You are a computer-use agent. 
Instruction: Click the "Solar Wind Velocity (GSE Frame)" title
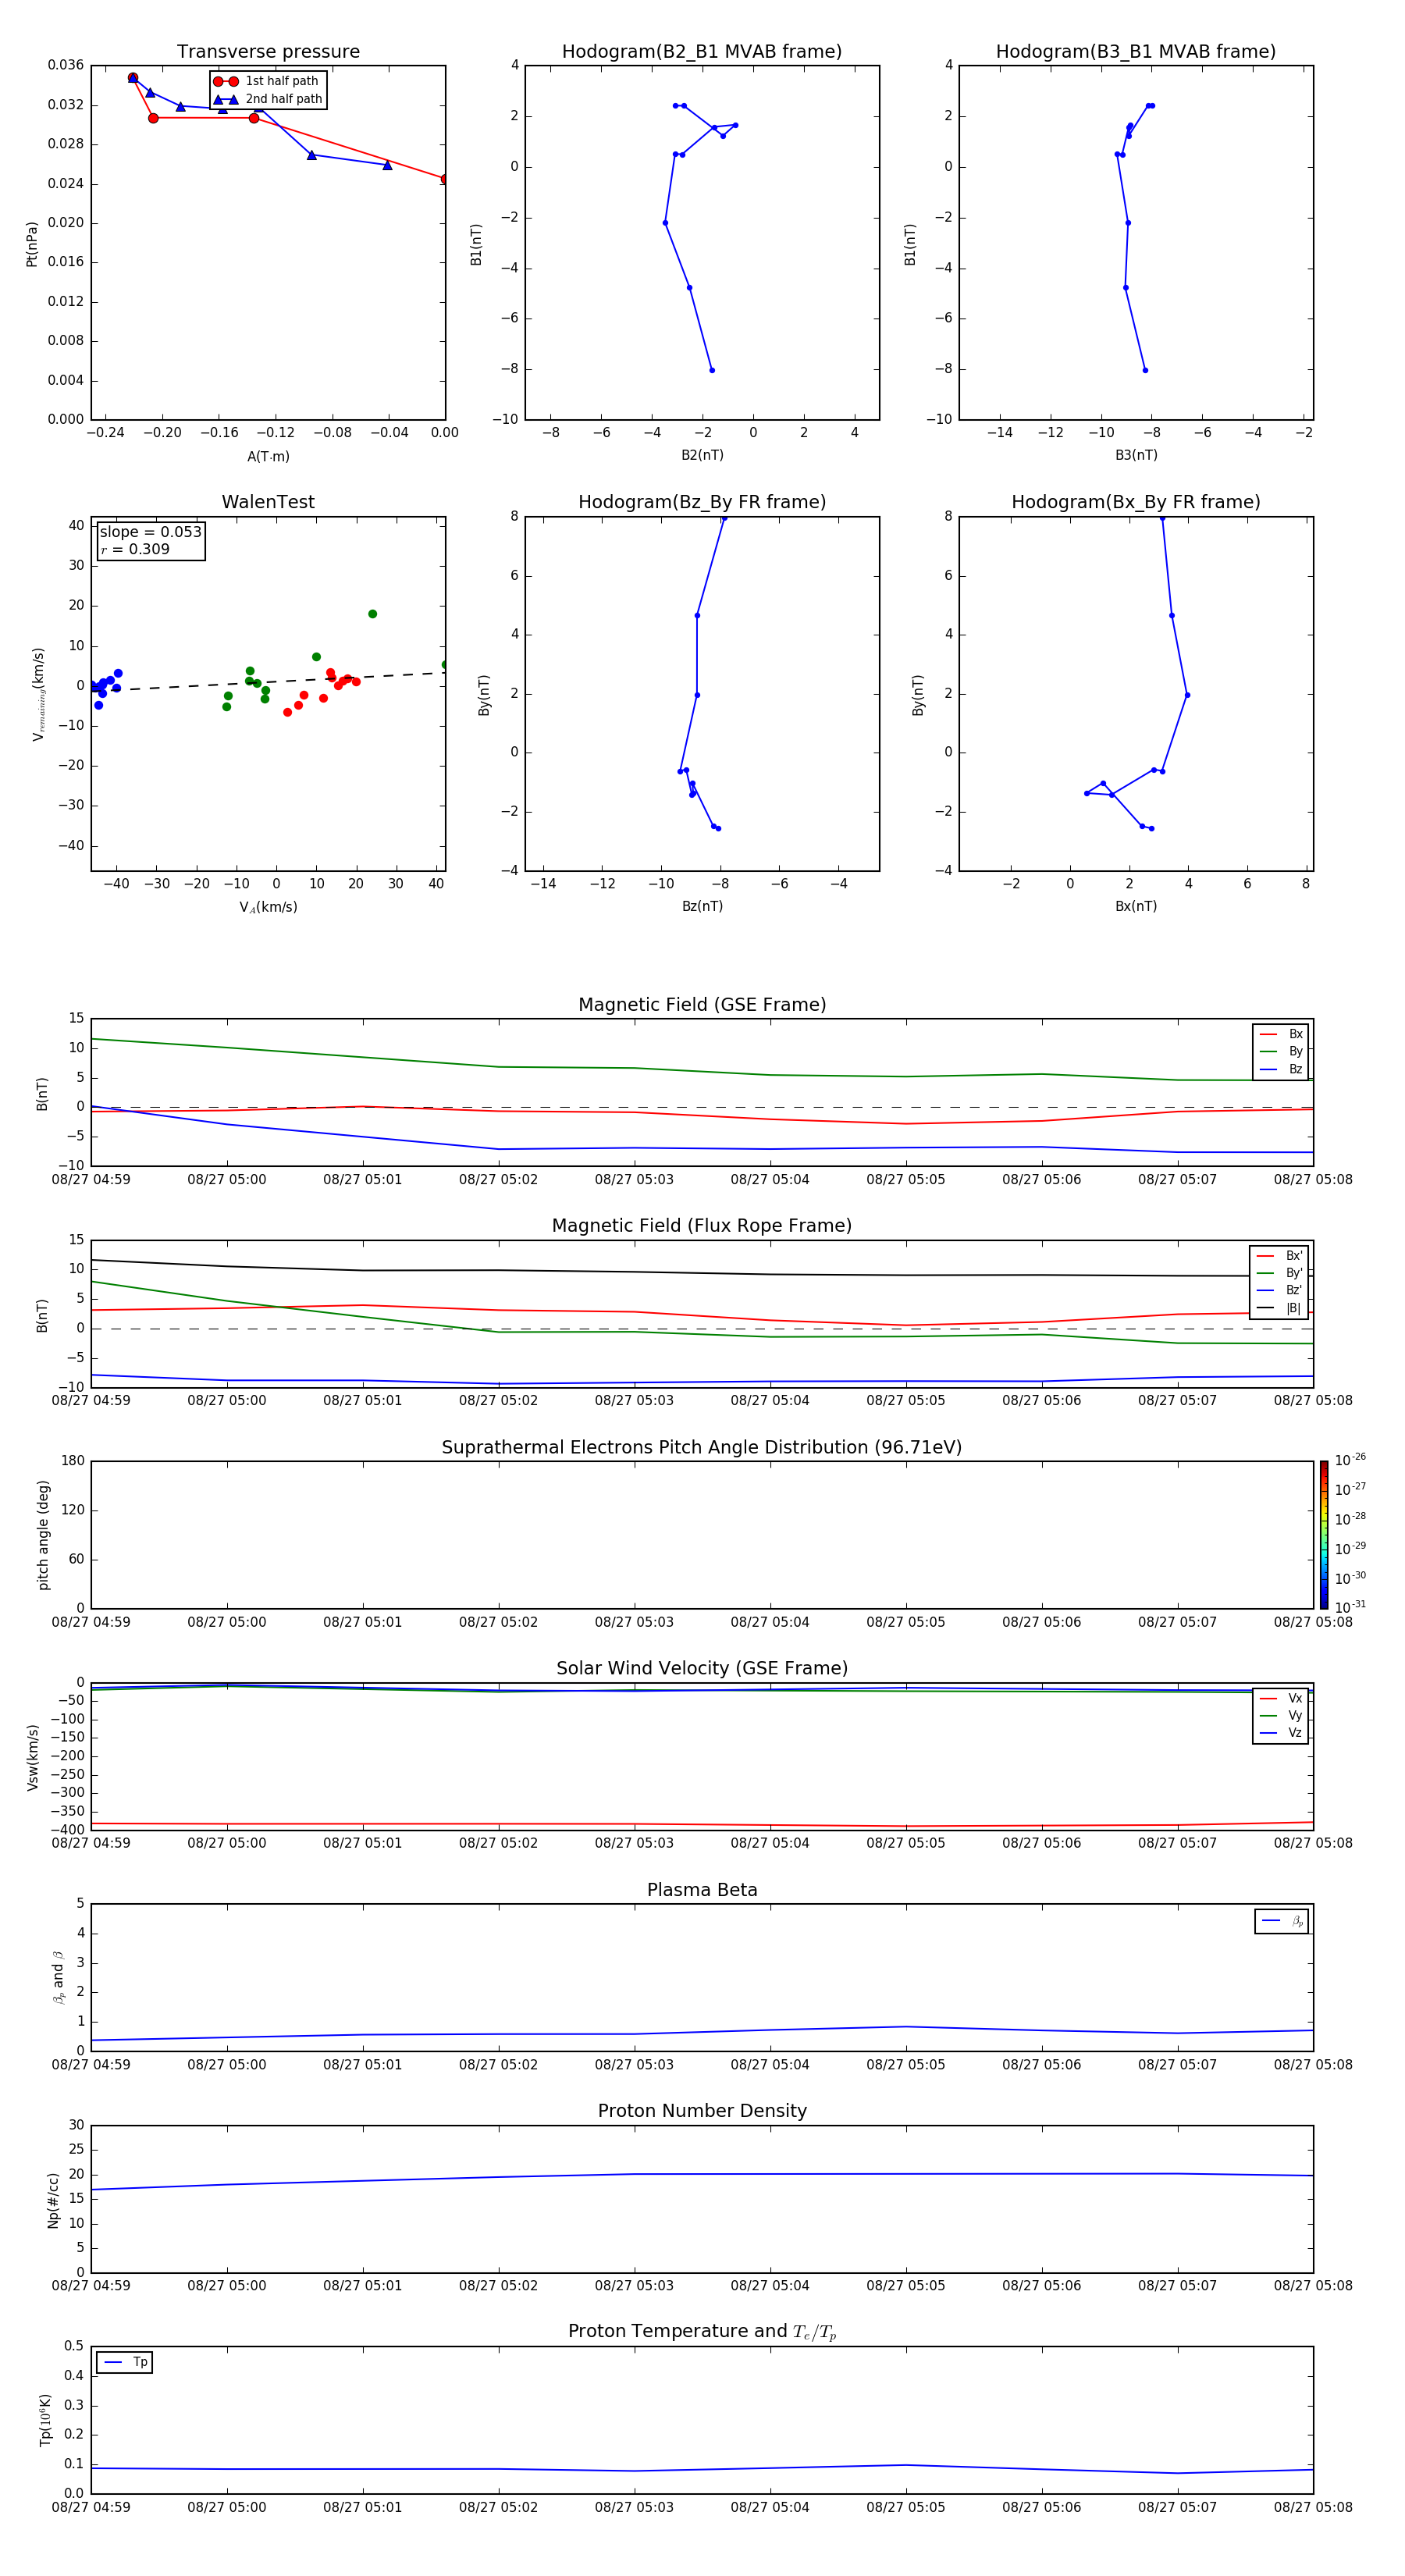click(702, 1669)
